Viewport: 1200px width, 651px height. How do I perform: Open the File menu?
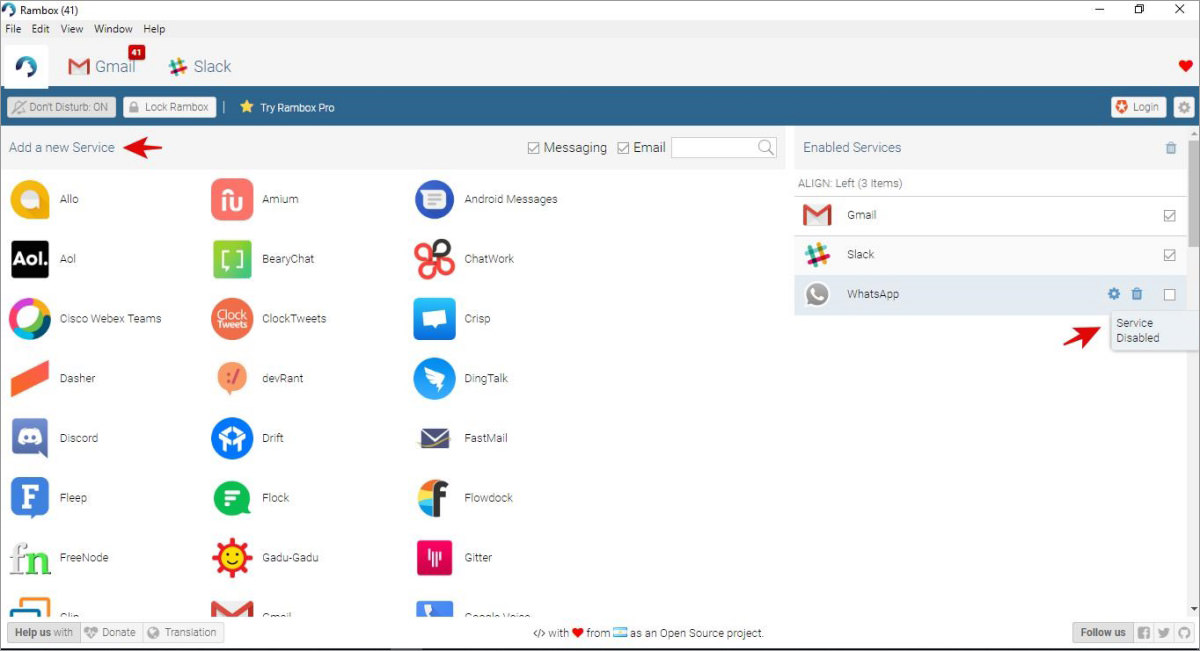[x=13, y=29]
